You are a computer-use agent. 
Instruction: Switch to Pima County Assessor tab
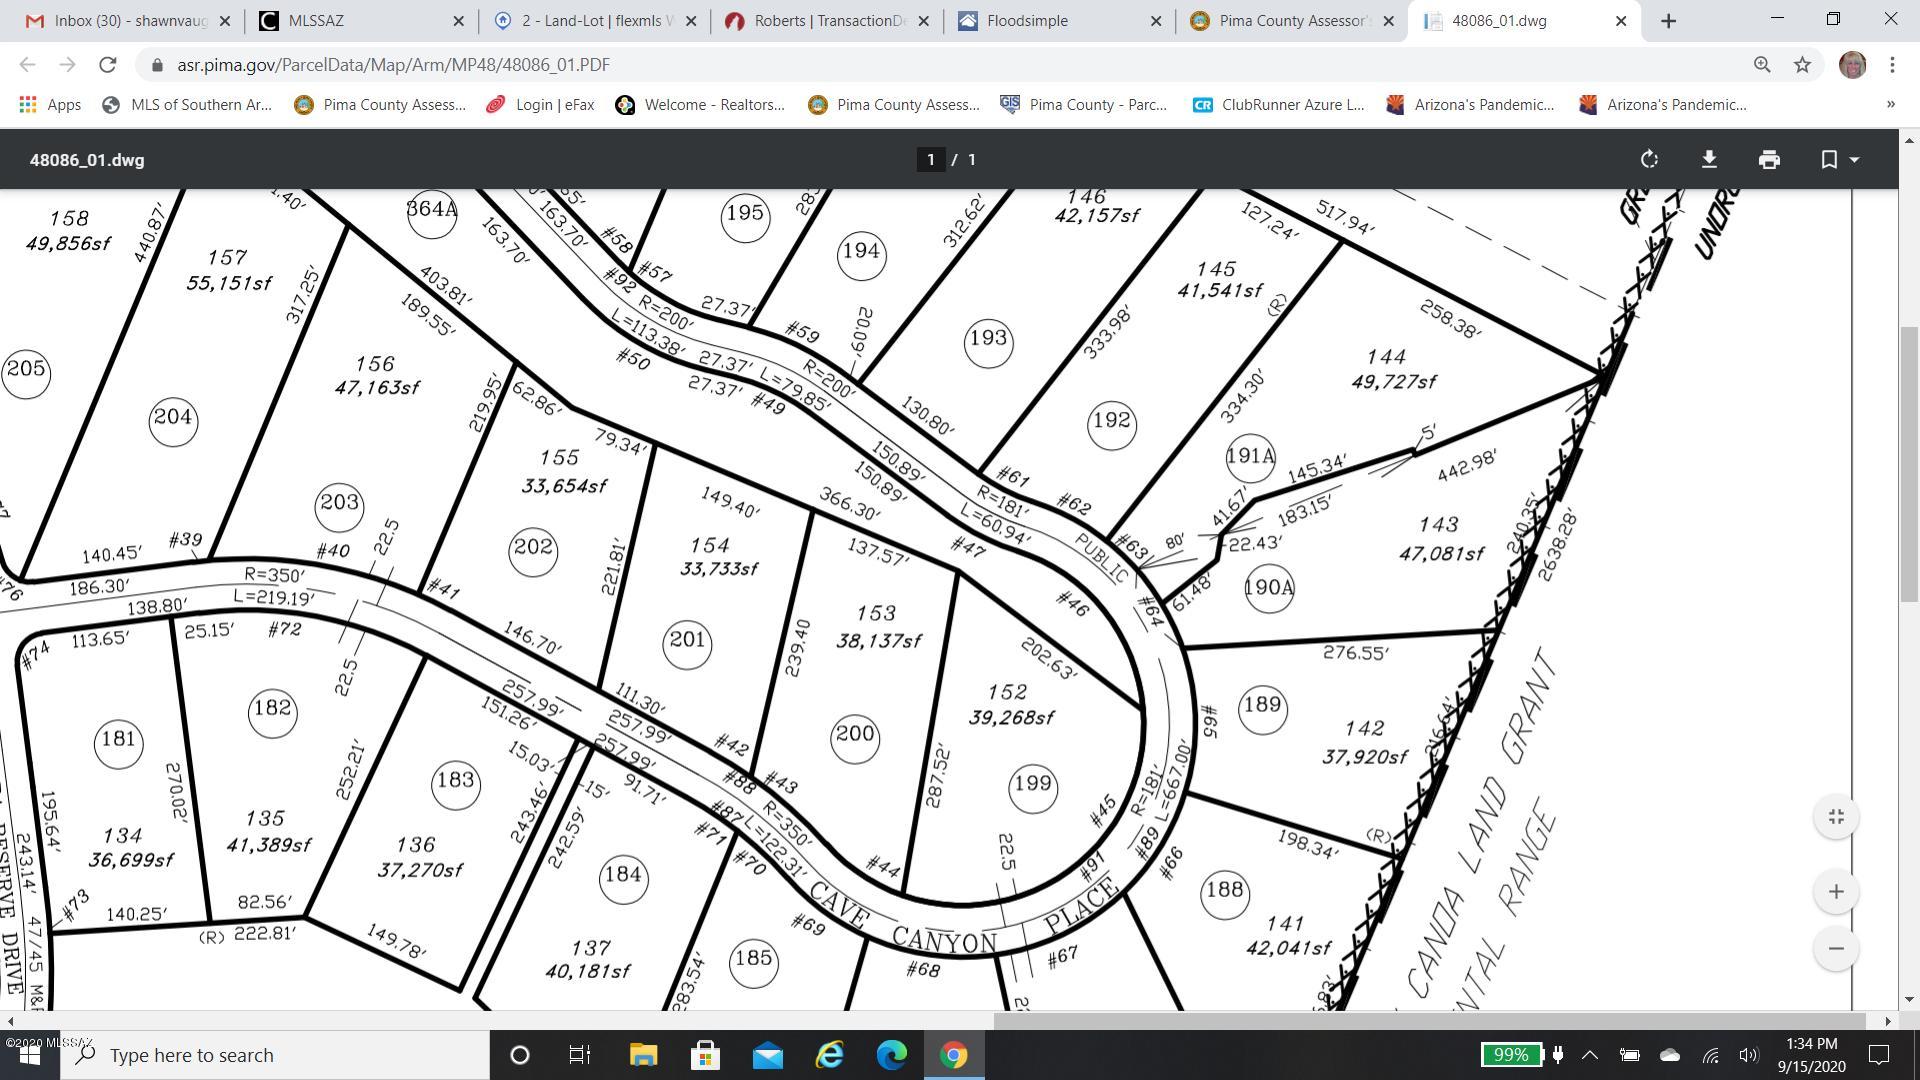click(x=1290, y=21)
